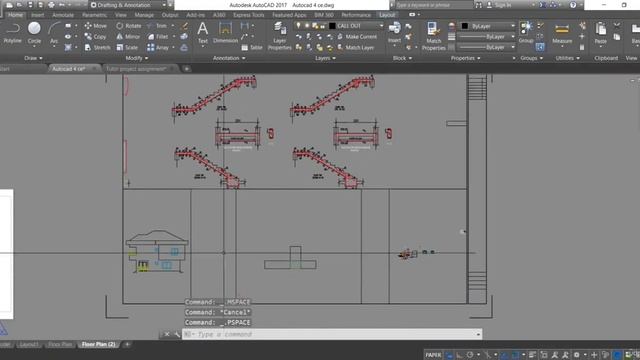This screenshot has width=640, height=360.
Task: Click the Fillet tool
Action: point(158,37)
